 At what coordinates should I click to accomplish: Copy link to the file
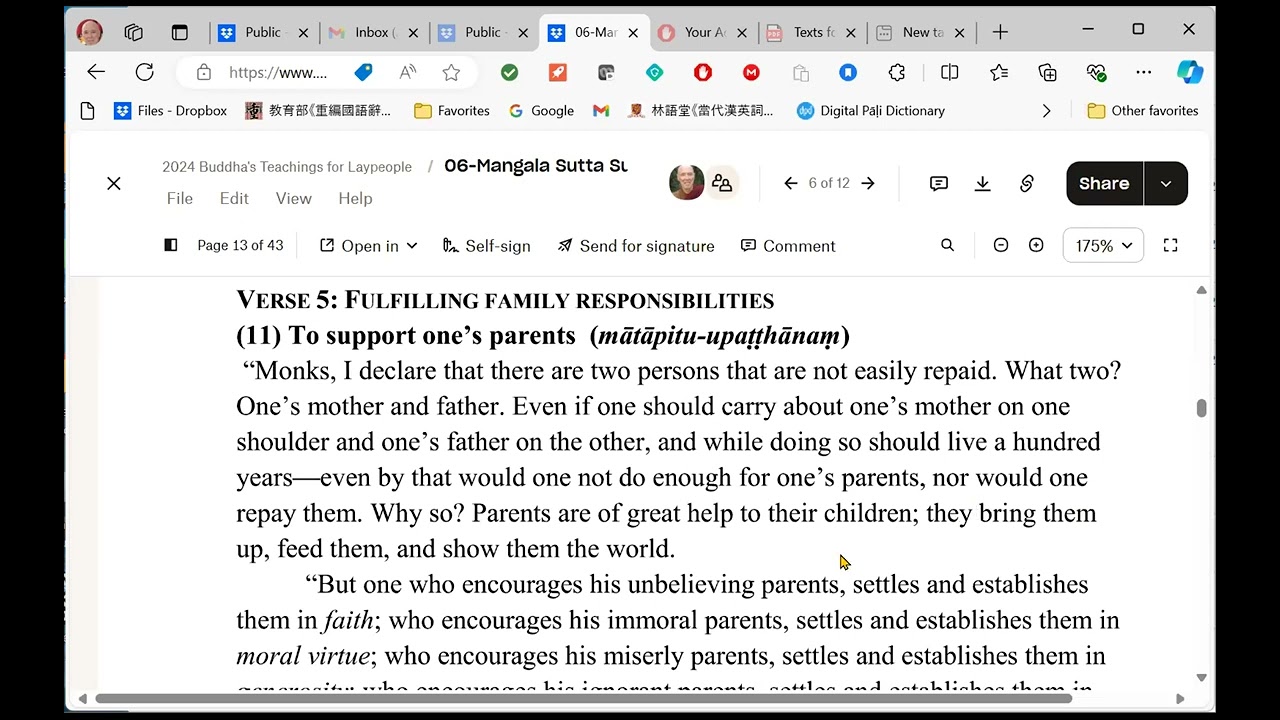tap(1026, 183)
